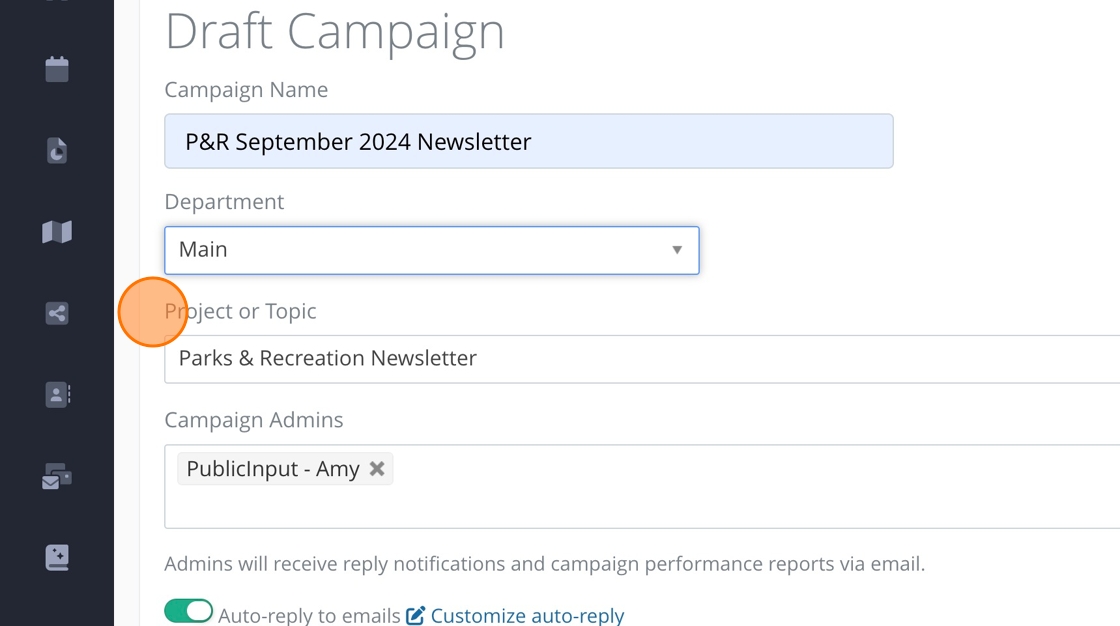Click the Auto-reply to emails label text
This screenshot has width=1120, height=626.
click(x=309, y=616)
